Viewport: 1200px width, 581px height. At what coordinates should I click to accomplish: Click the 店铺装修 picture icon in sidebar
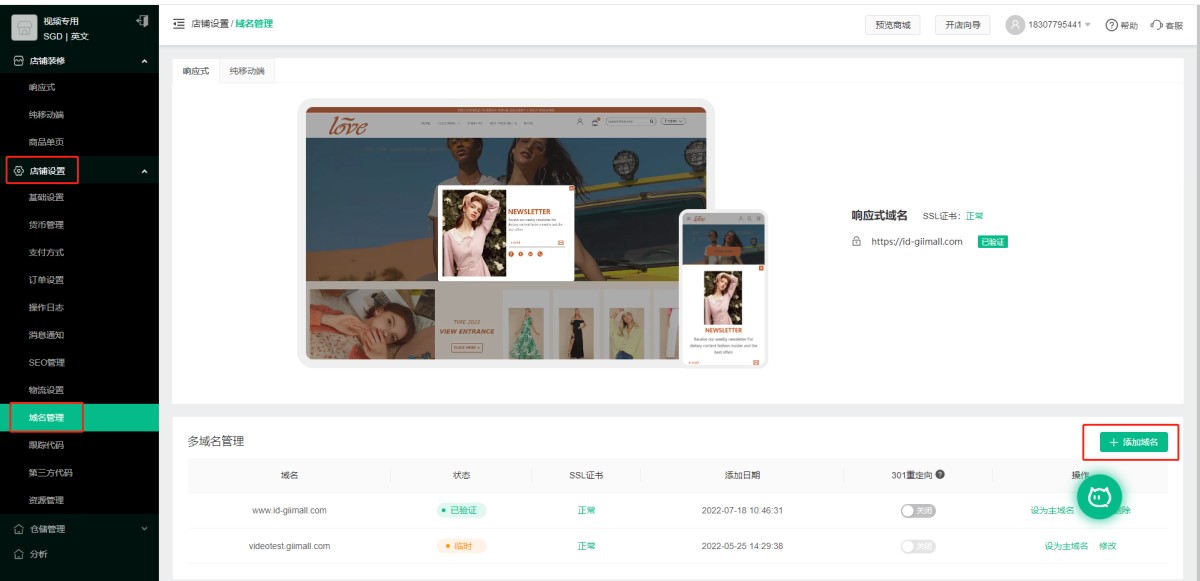(x=18, y=61)
